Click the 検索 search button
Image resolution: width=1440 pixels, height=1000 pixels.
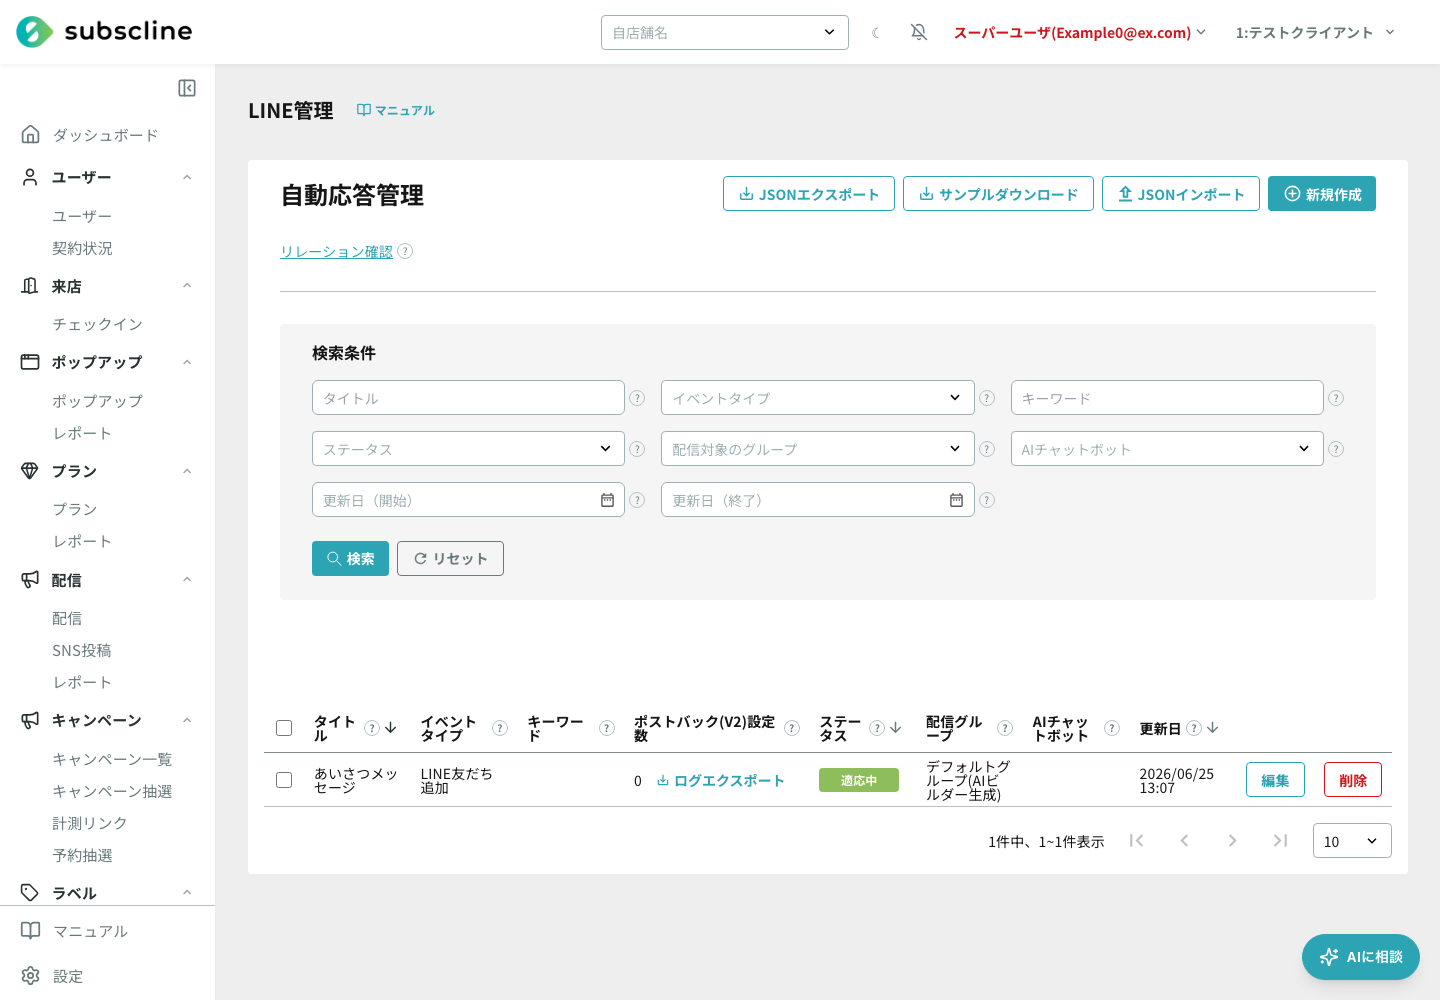(x=350, y=558)
